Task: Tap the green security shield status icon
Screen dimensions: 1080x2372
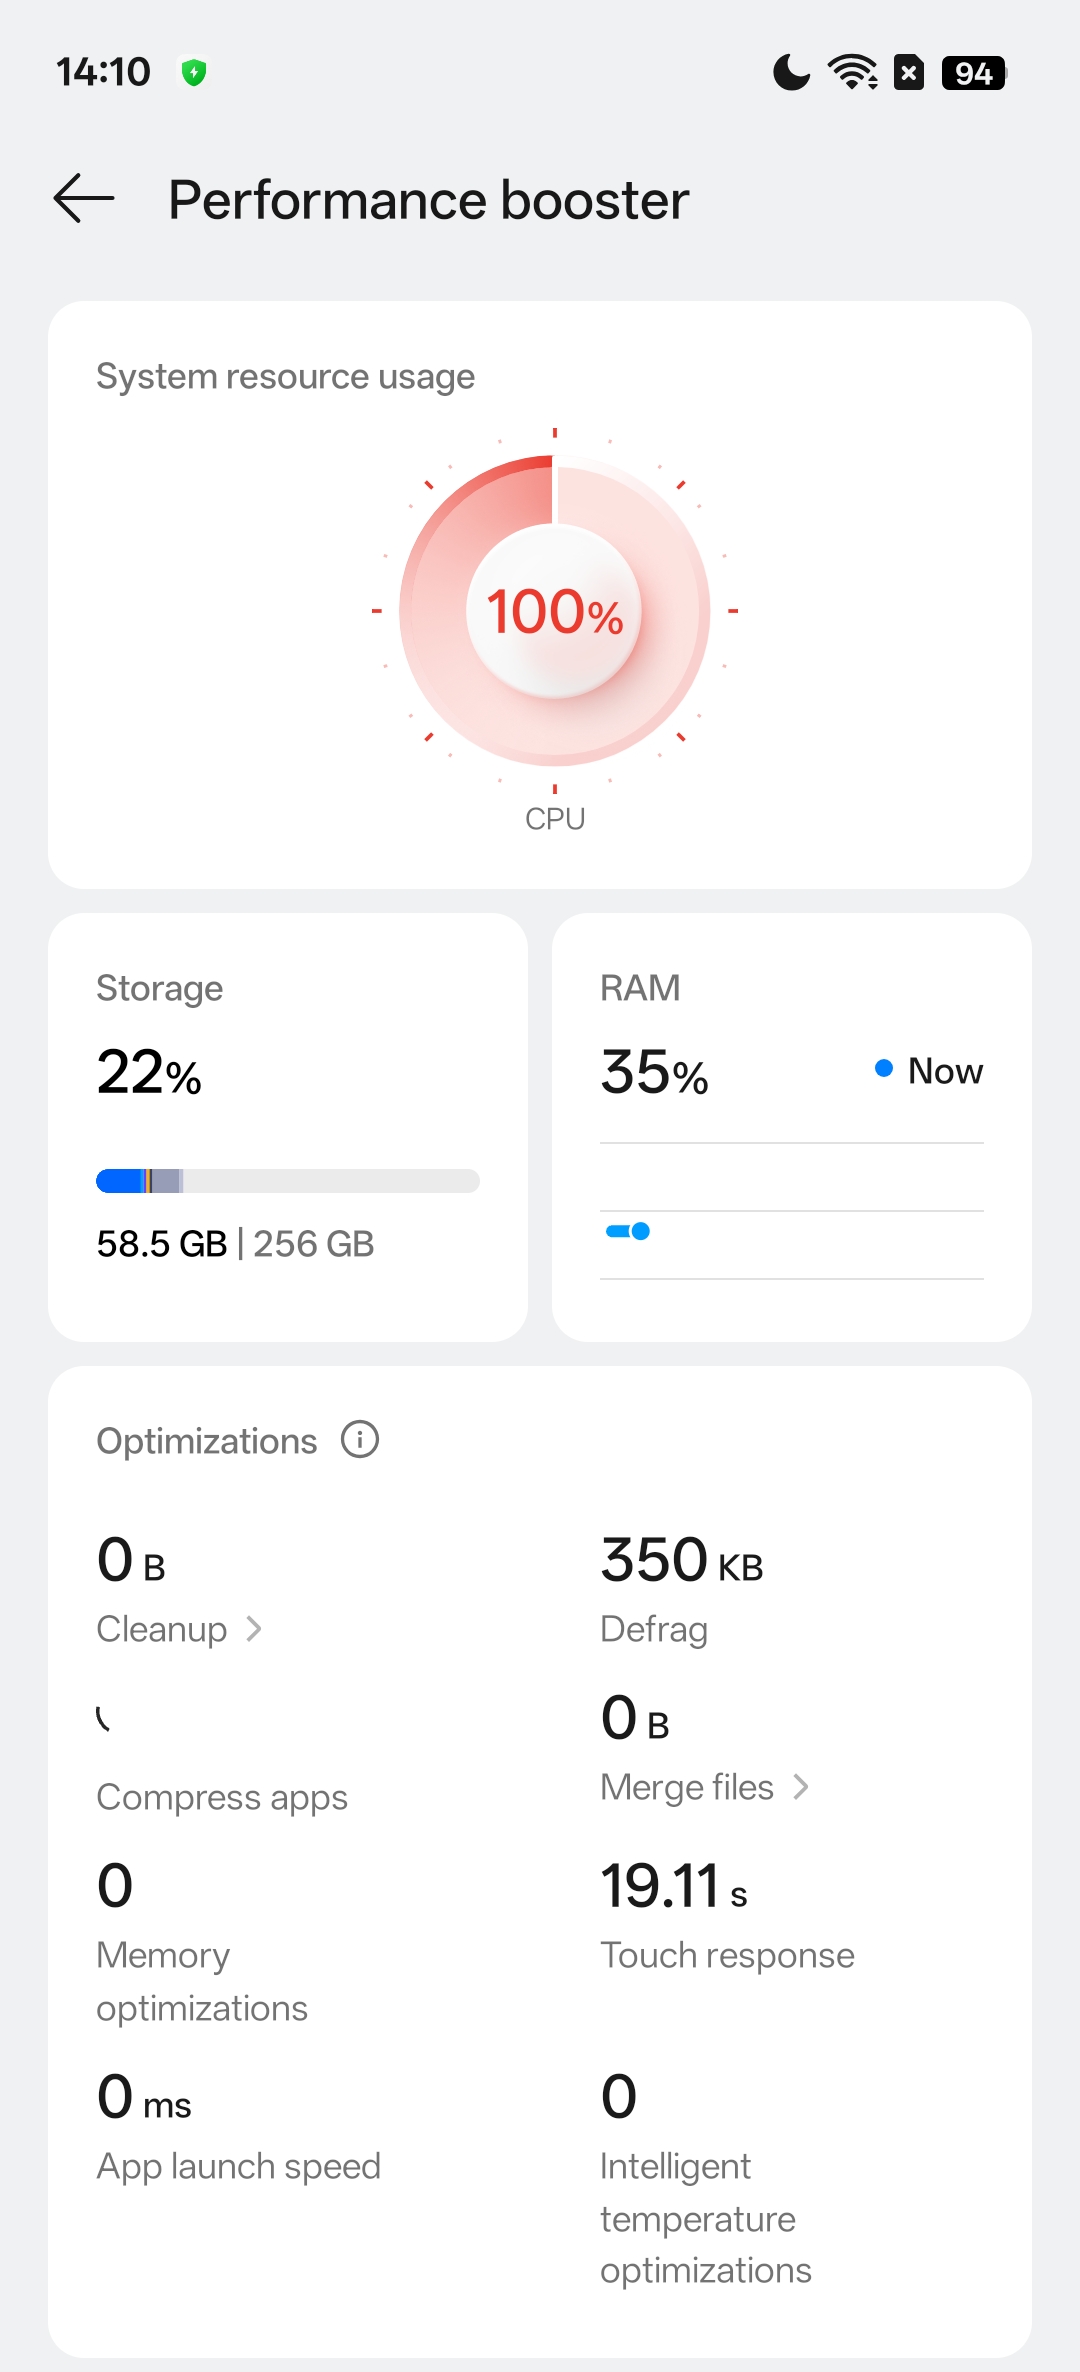Action: pos(194,72)
